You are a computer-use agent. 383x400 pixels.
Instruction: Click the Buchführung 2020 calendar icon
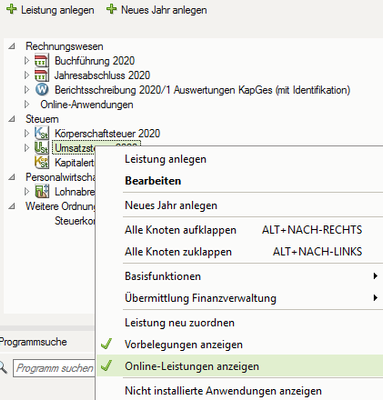click(x=42, y=61)
